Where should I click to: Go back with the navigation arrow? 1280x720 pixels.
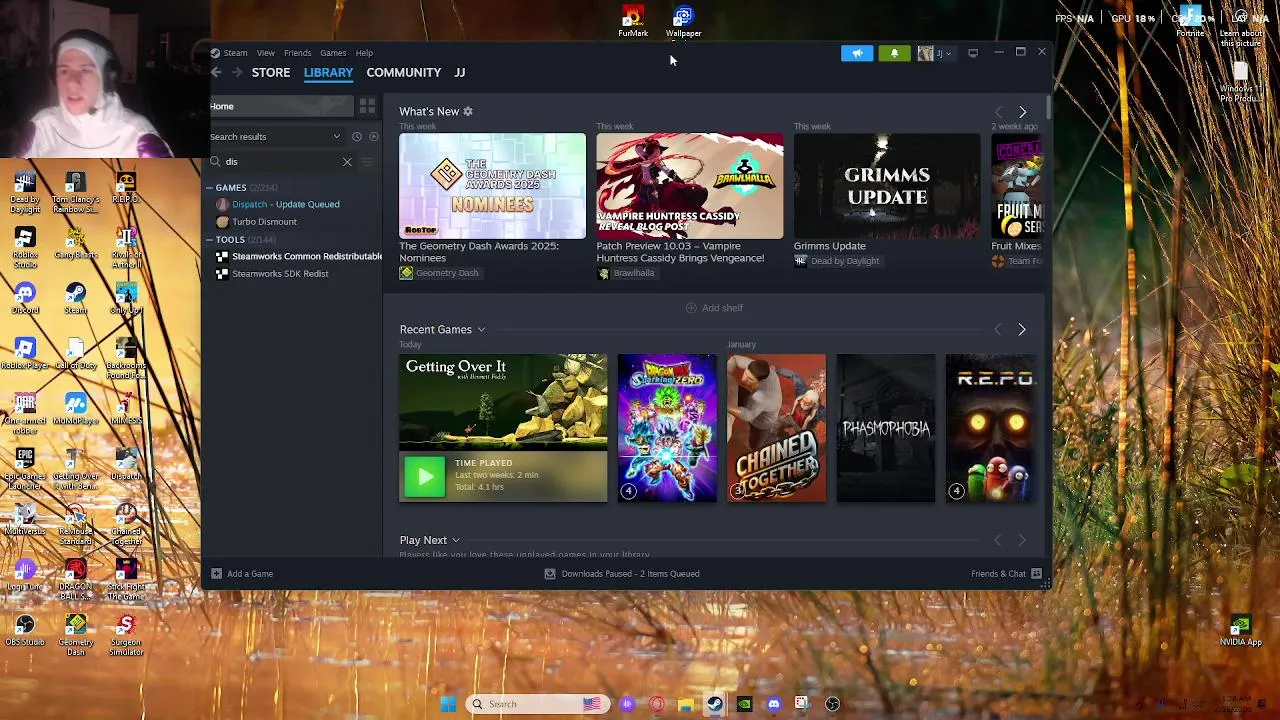(216, 72)
